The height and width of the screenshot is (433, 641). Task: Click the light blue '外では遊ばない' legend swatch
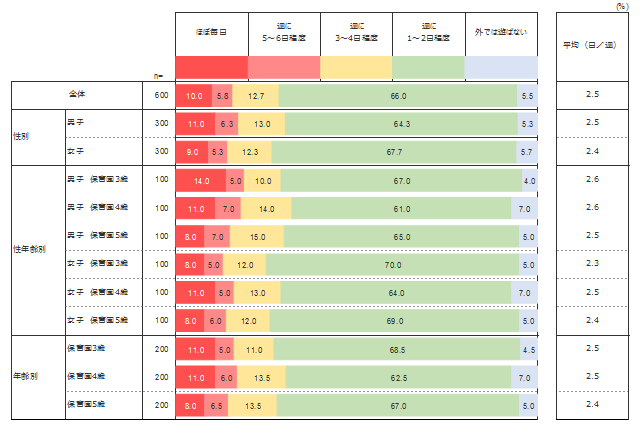pos(501,66)
